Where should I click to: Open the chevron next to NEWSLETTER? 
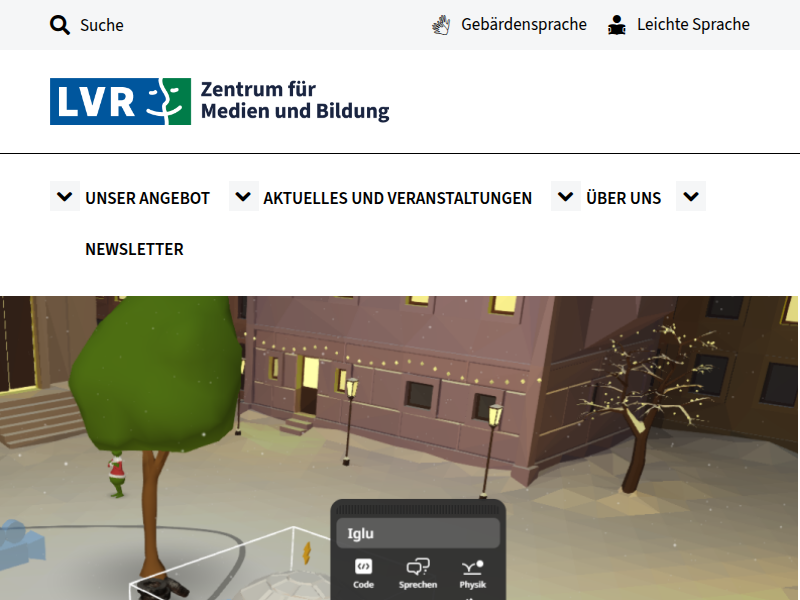coord(690,196)
